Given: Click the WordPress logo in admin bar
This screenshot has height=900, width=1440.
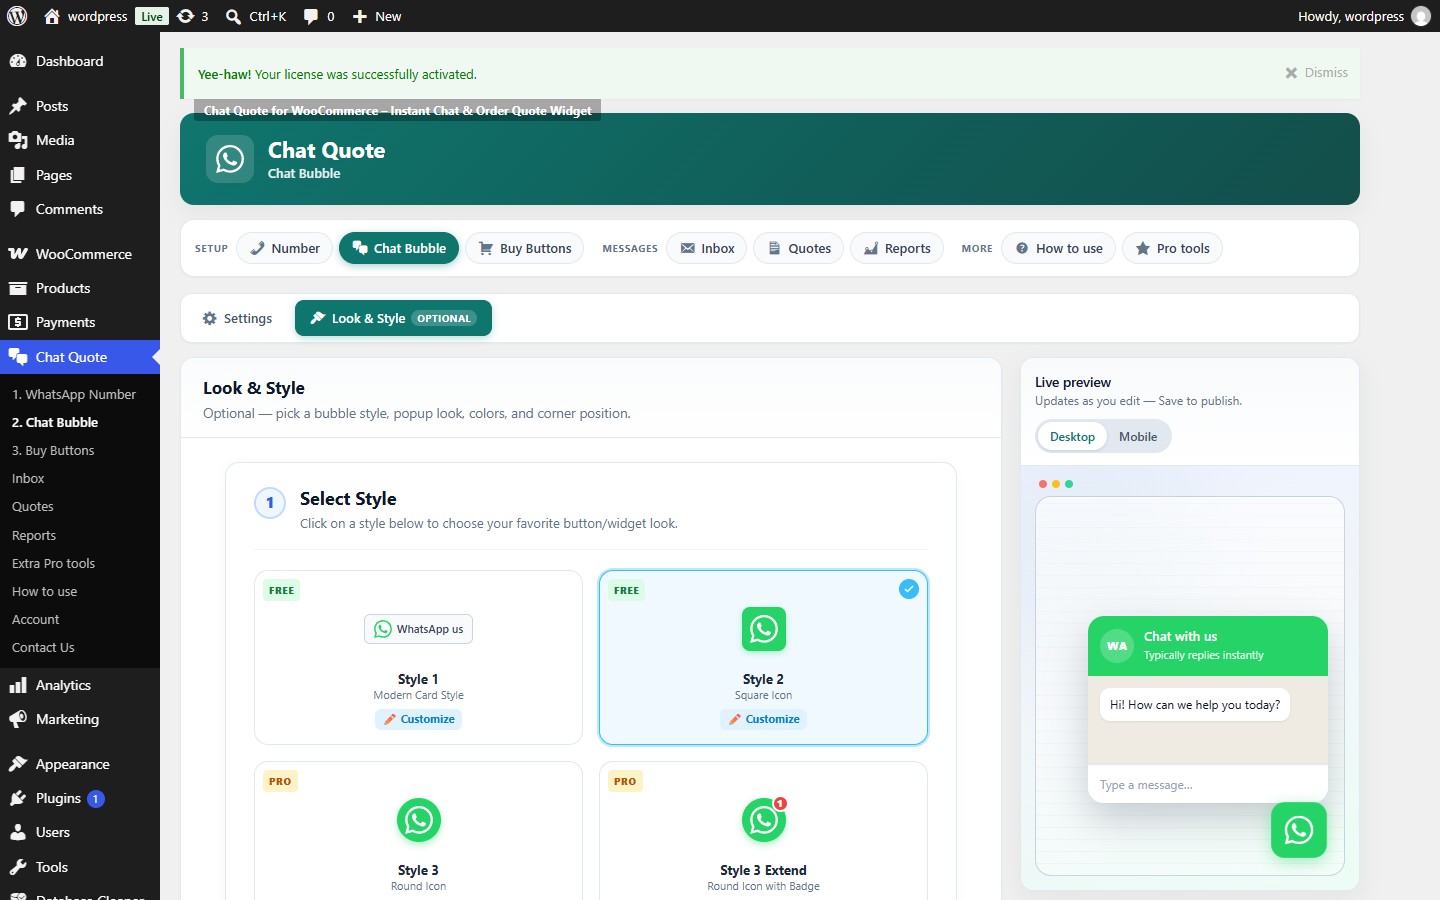Looking at the screenshot, I should [x=17, y=16].
